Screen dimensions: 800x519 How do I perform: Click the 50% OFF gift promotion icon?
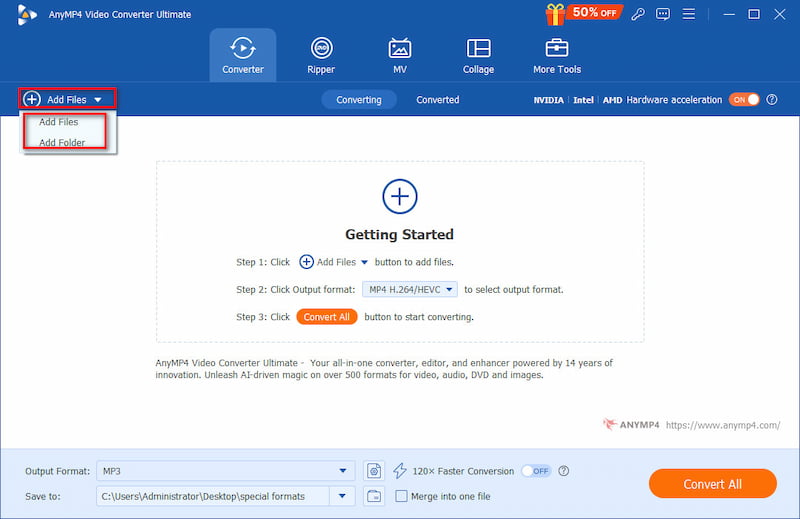point(582,14)
